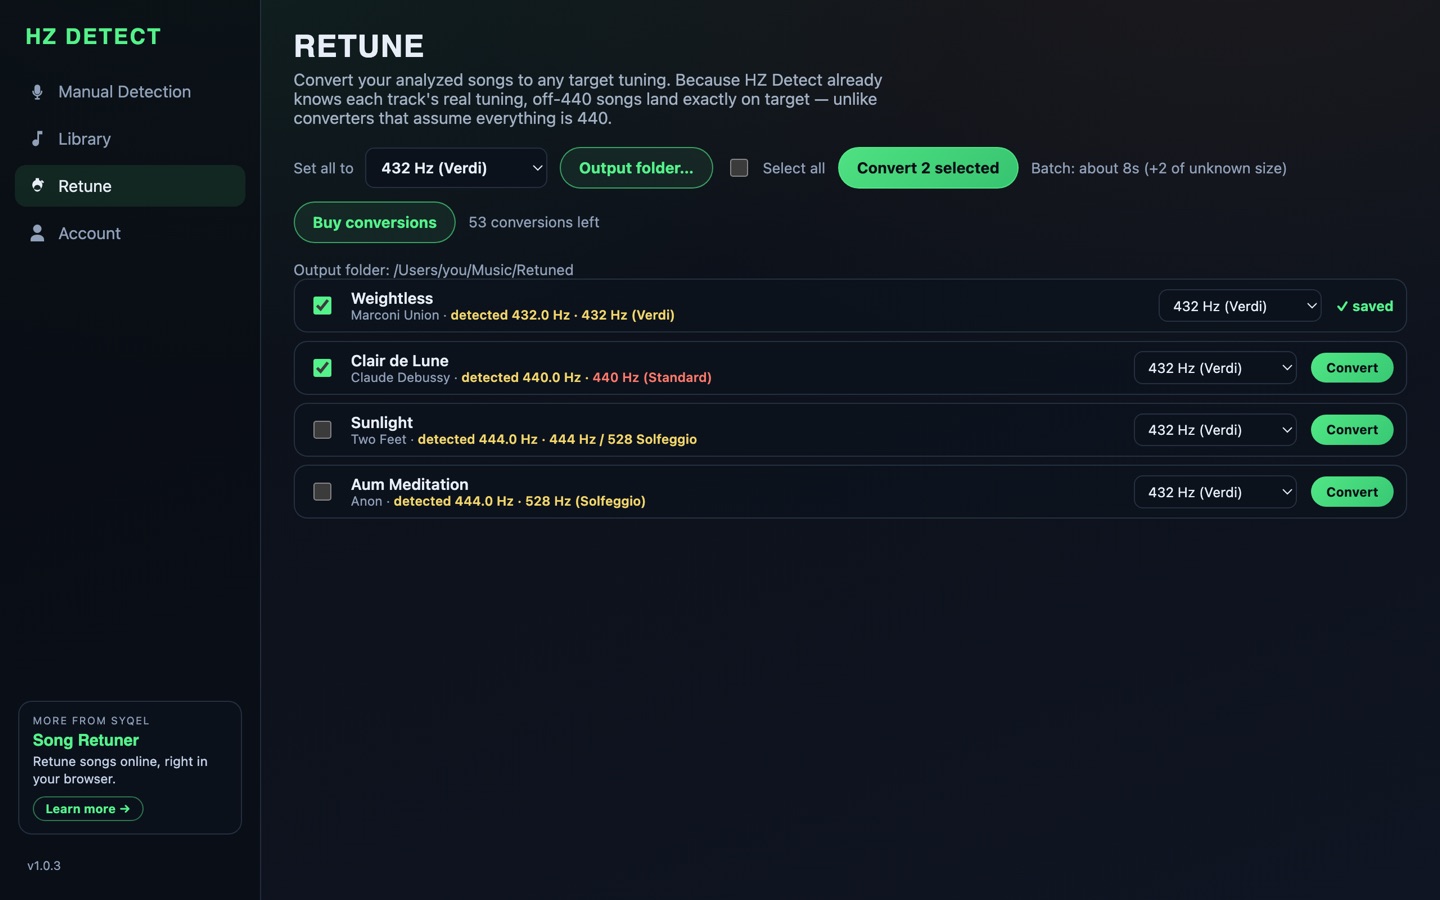Follow the Learn more link for Song Retuner

[x=88, y=809]
